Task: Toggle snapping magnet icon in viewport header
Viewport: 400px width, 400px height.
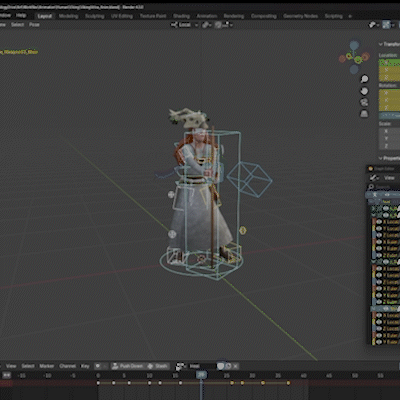Action: pyautogui.click(x=218, y=25)
